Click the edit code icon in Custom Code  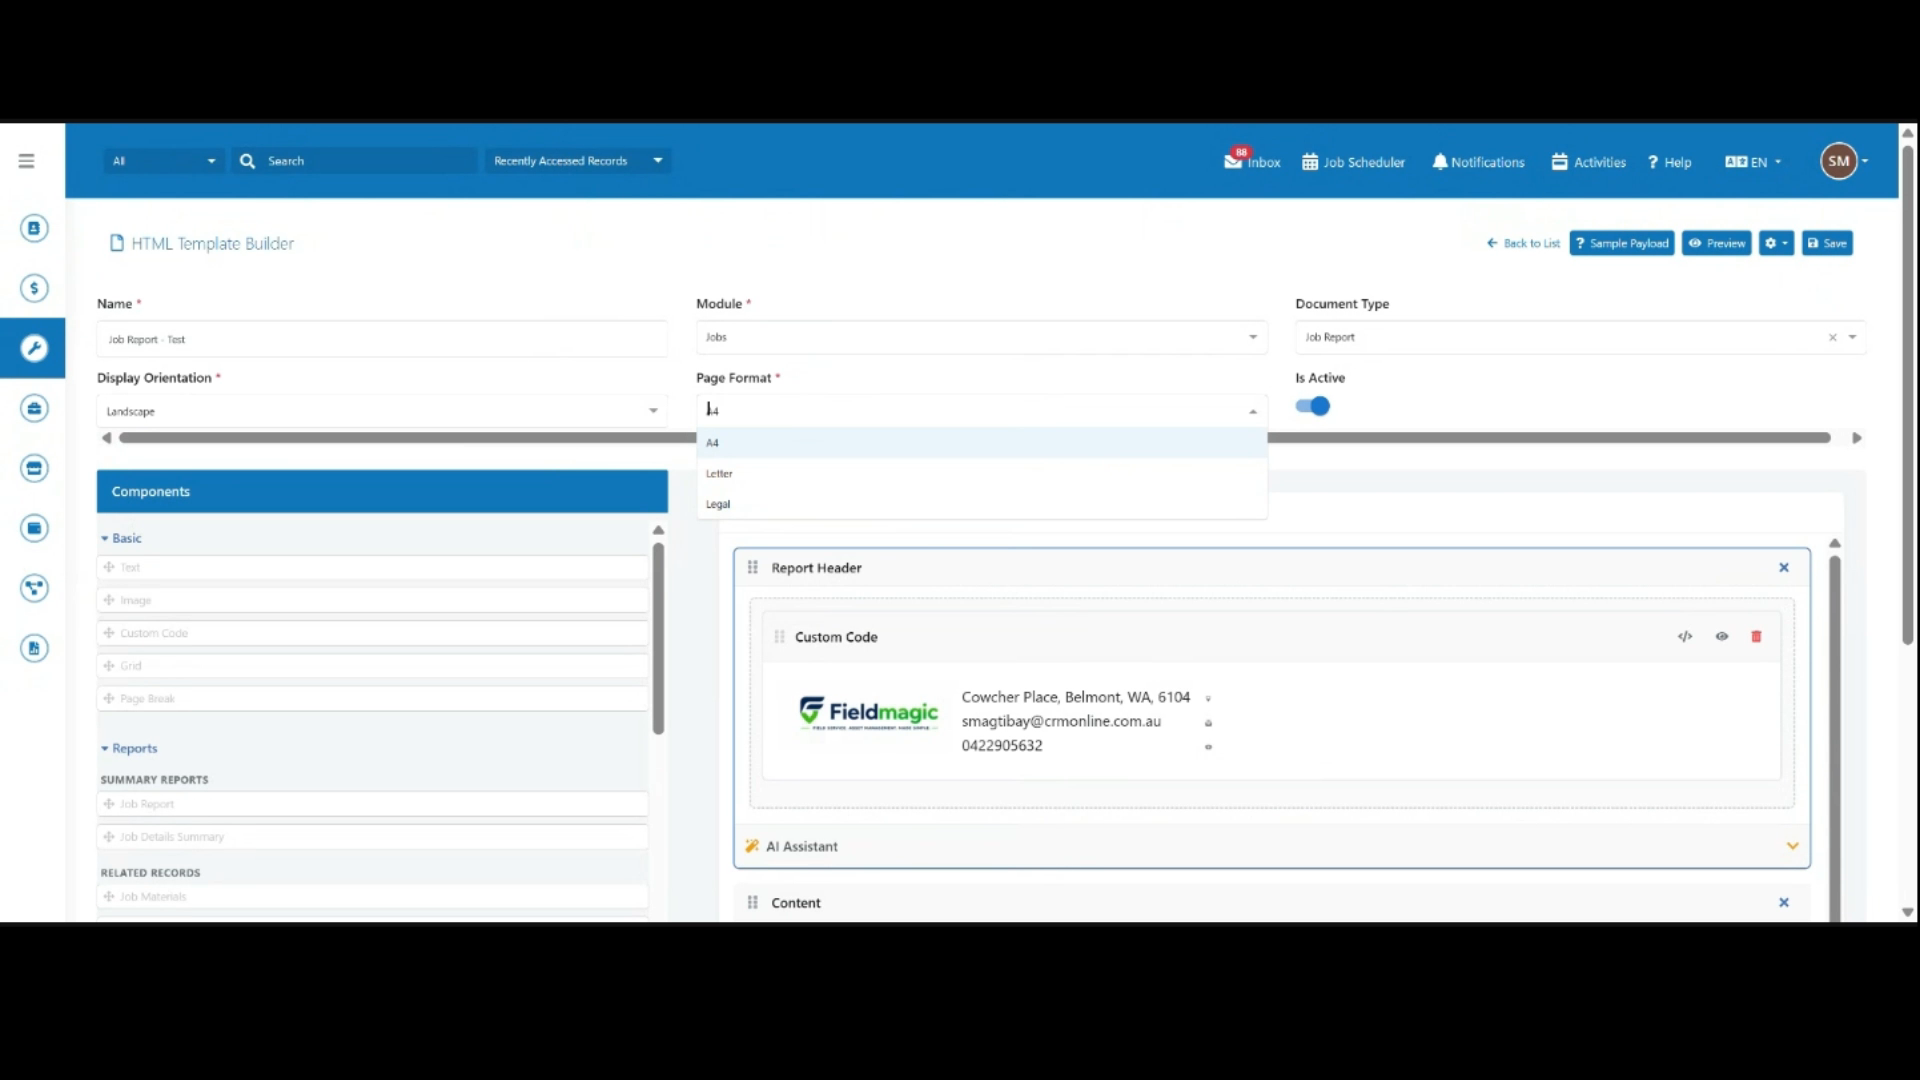[x=1685, y=636]
